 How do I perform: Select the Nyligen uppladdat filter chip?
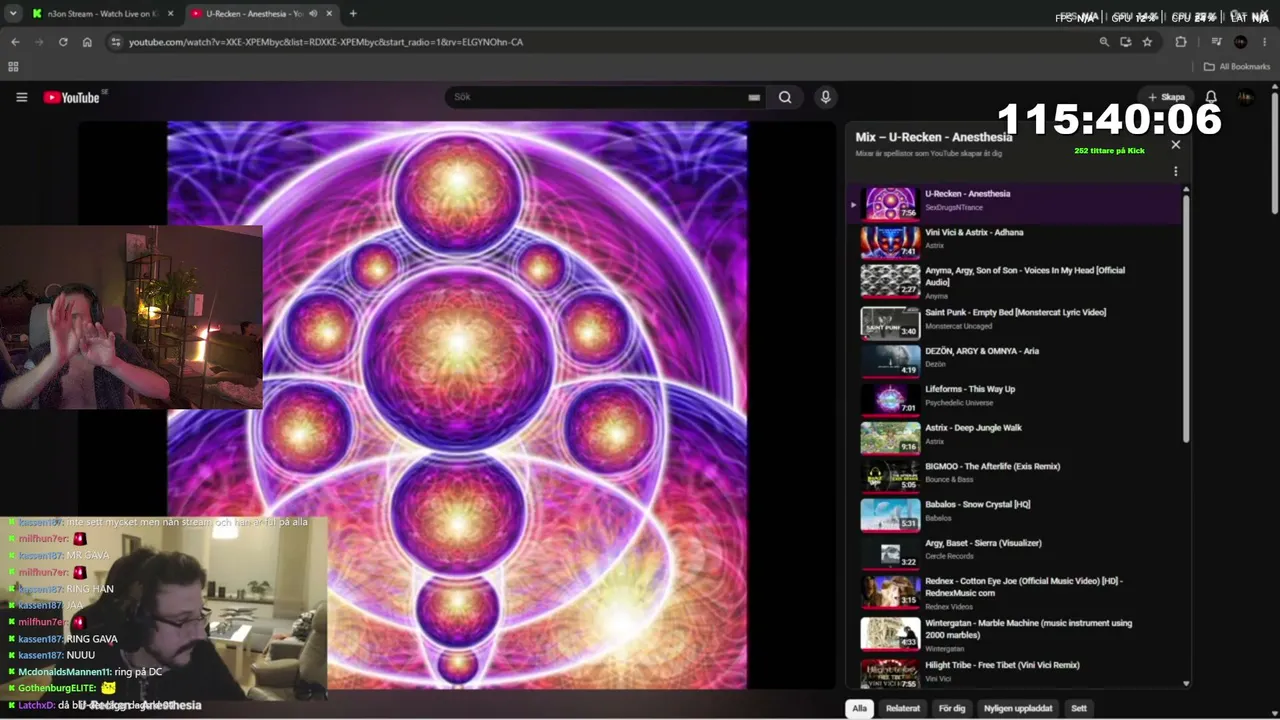point(1018,708)
